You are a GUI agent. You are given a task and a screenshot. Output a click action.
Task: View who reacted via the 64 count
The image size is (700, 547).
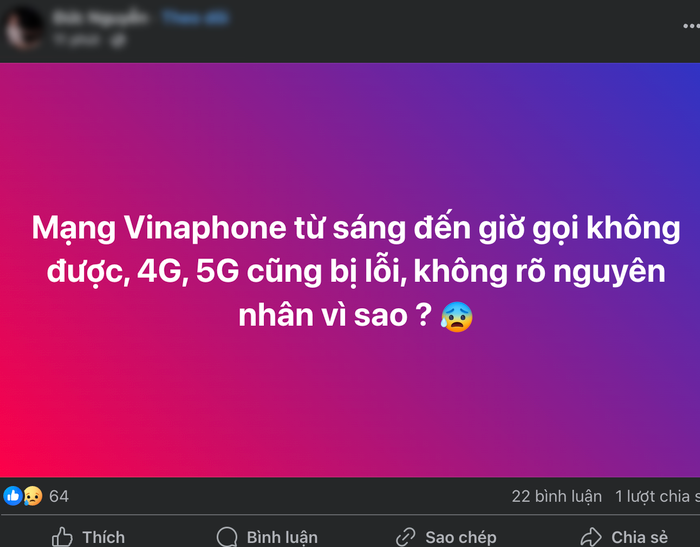point(58,497)
